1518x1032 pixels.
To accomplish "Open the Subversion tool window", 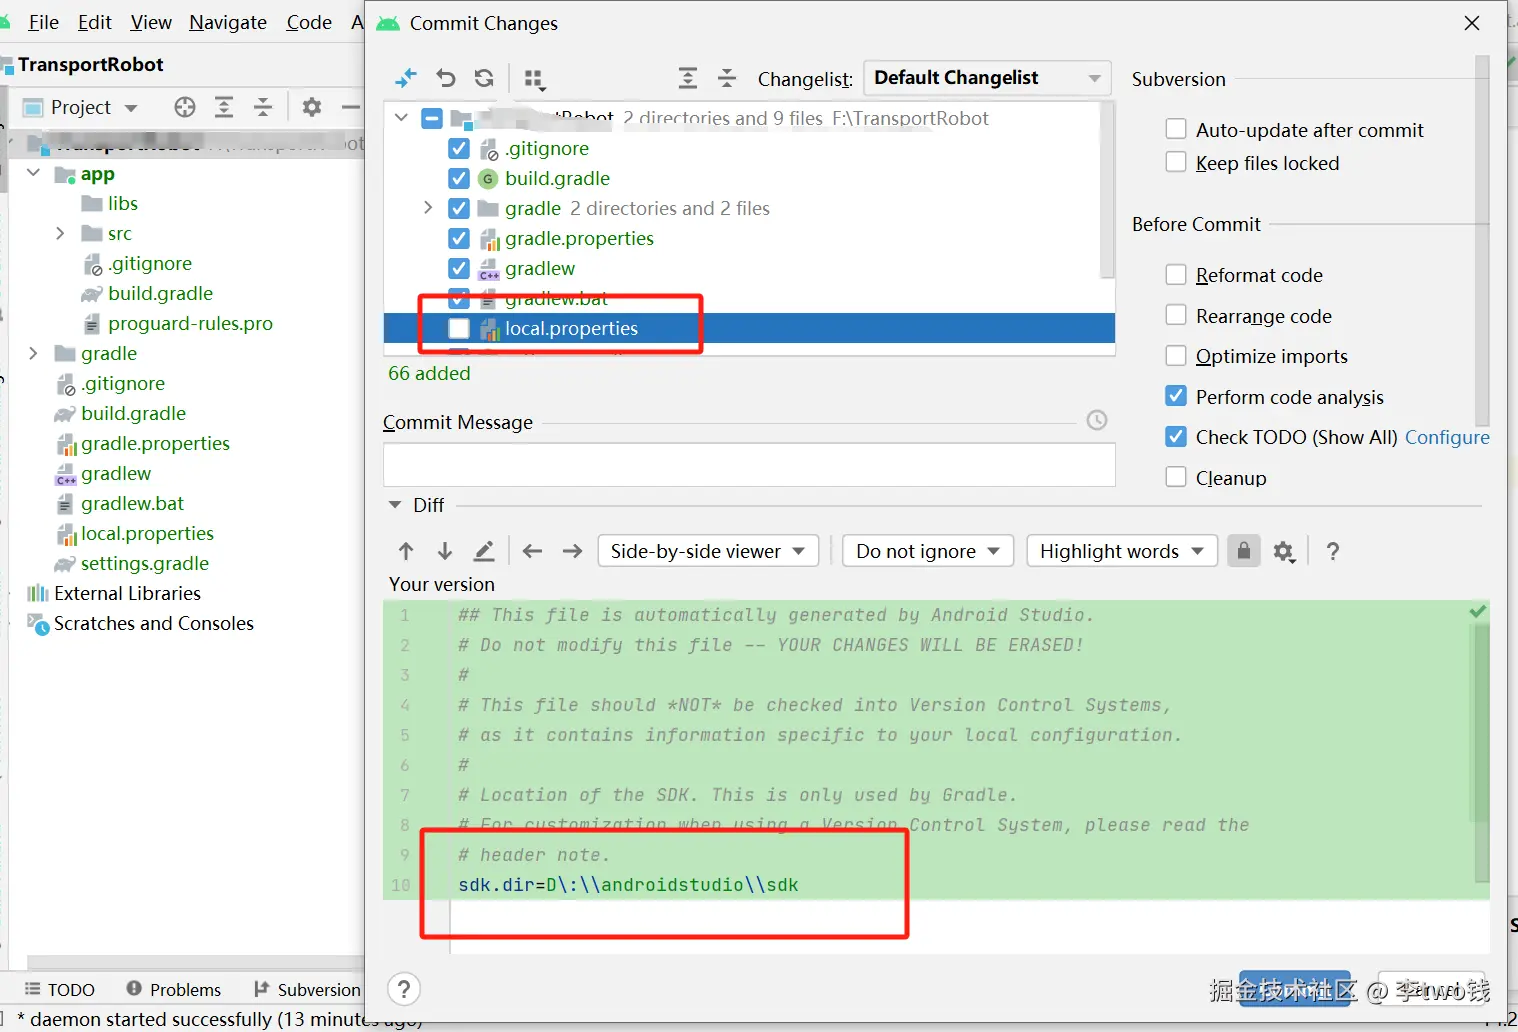I will point(307,989).
